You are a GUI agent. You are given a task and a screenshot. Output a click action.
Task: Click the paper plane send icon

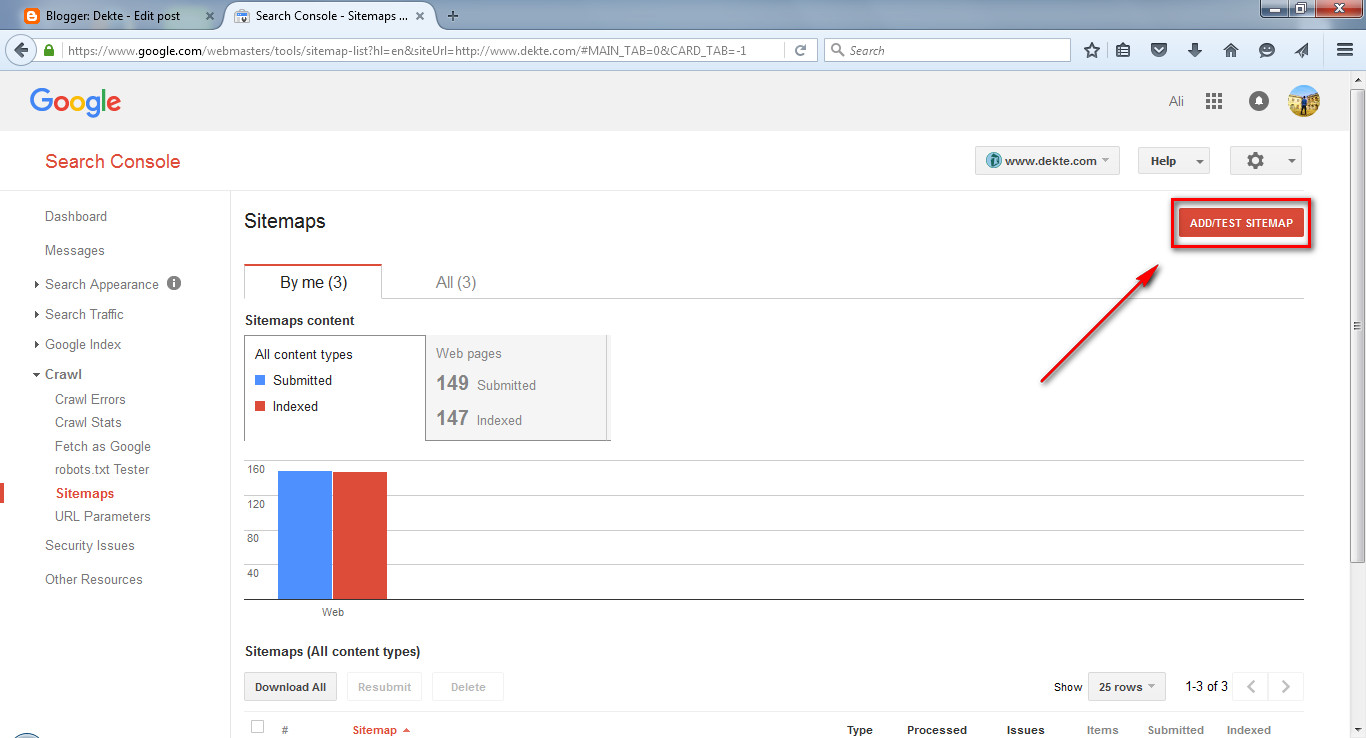[x=1302, y=50]
